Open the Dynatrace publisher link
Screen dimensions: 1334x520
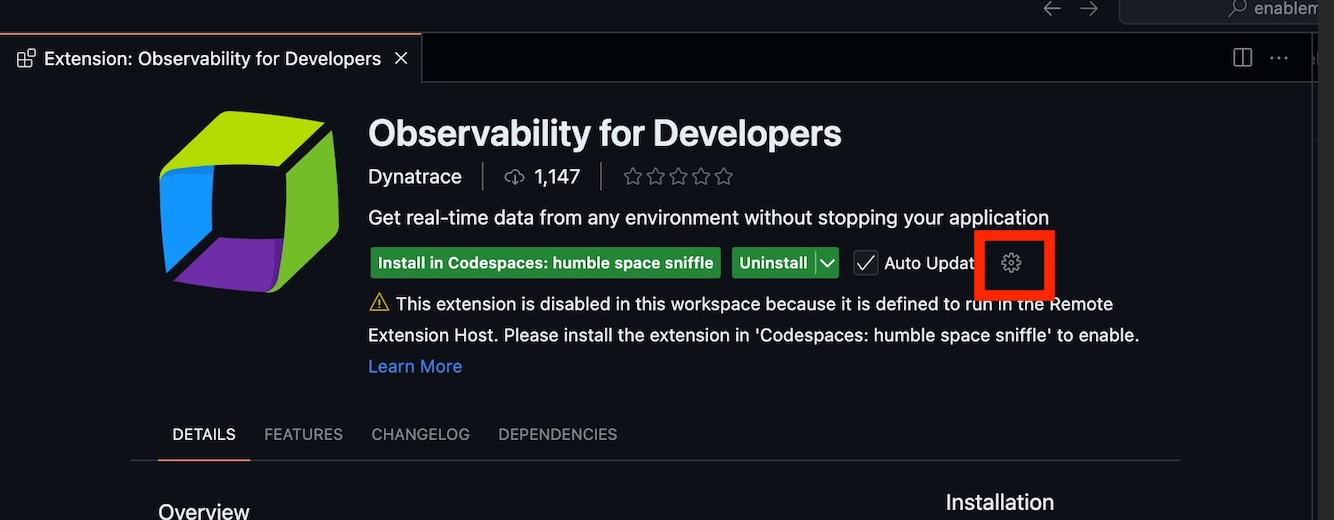pyautogui.click(x=415, y=177)
